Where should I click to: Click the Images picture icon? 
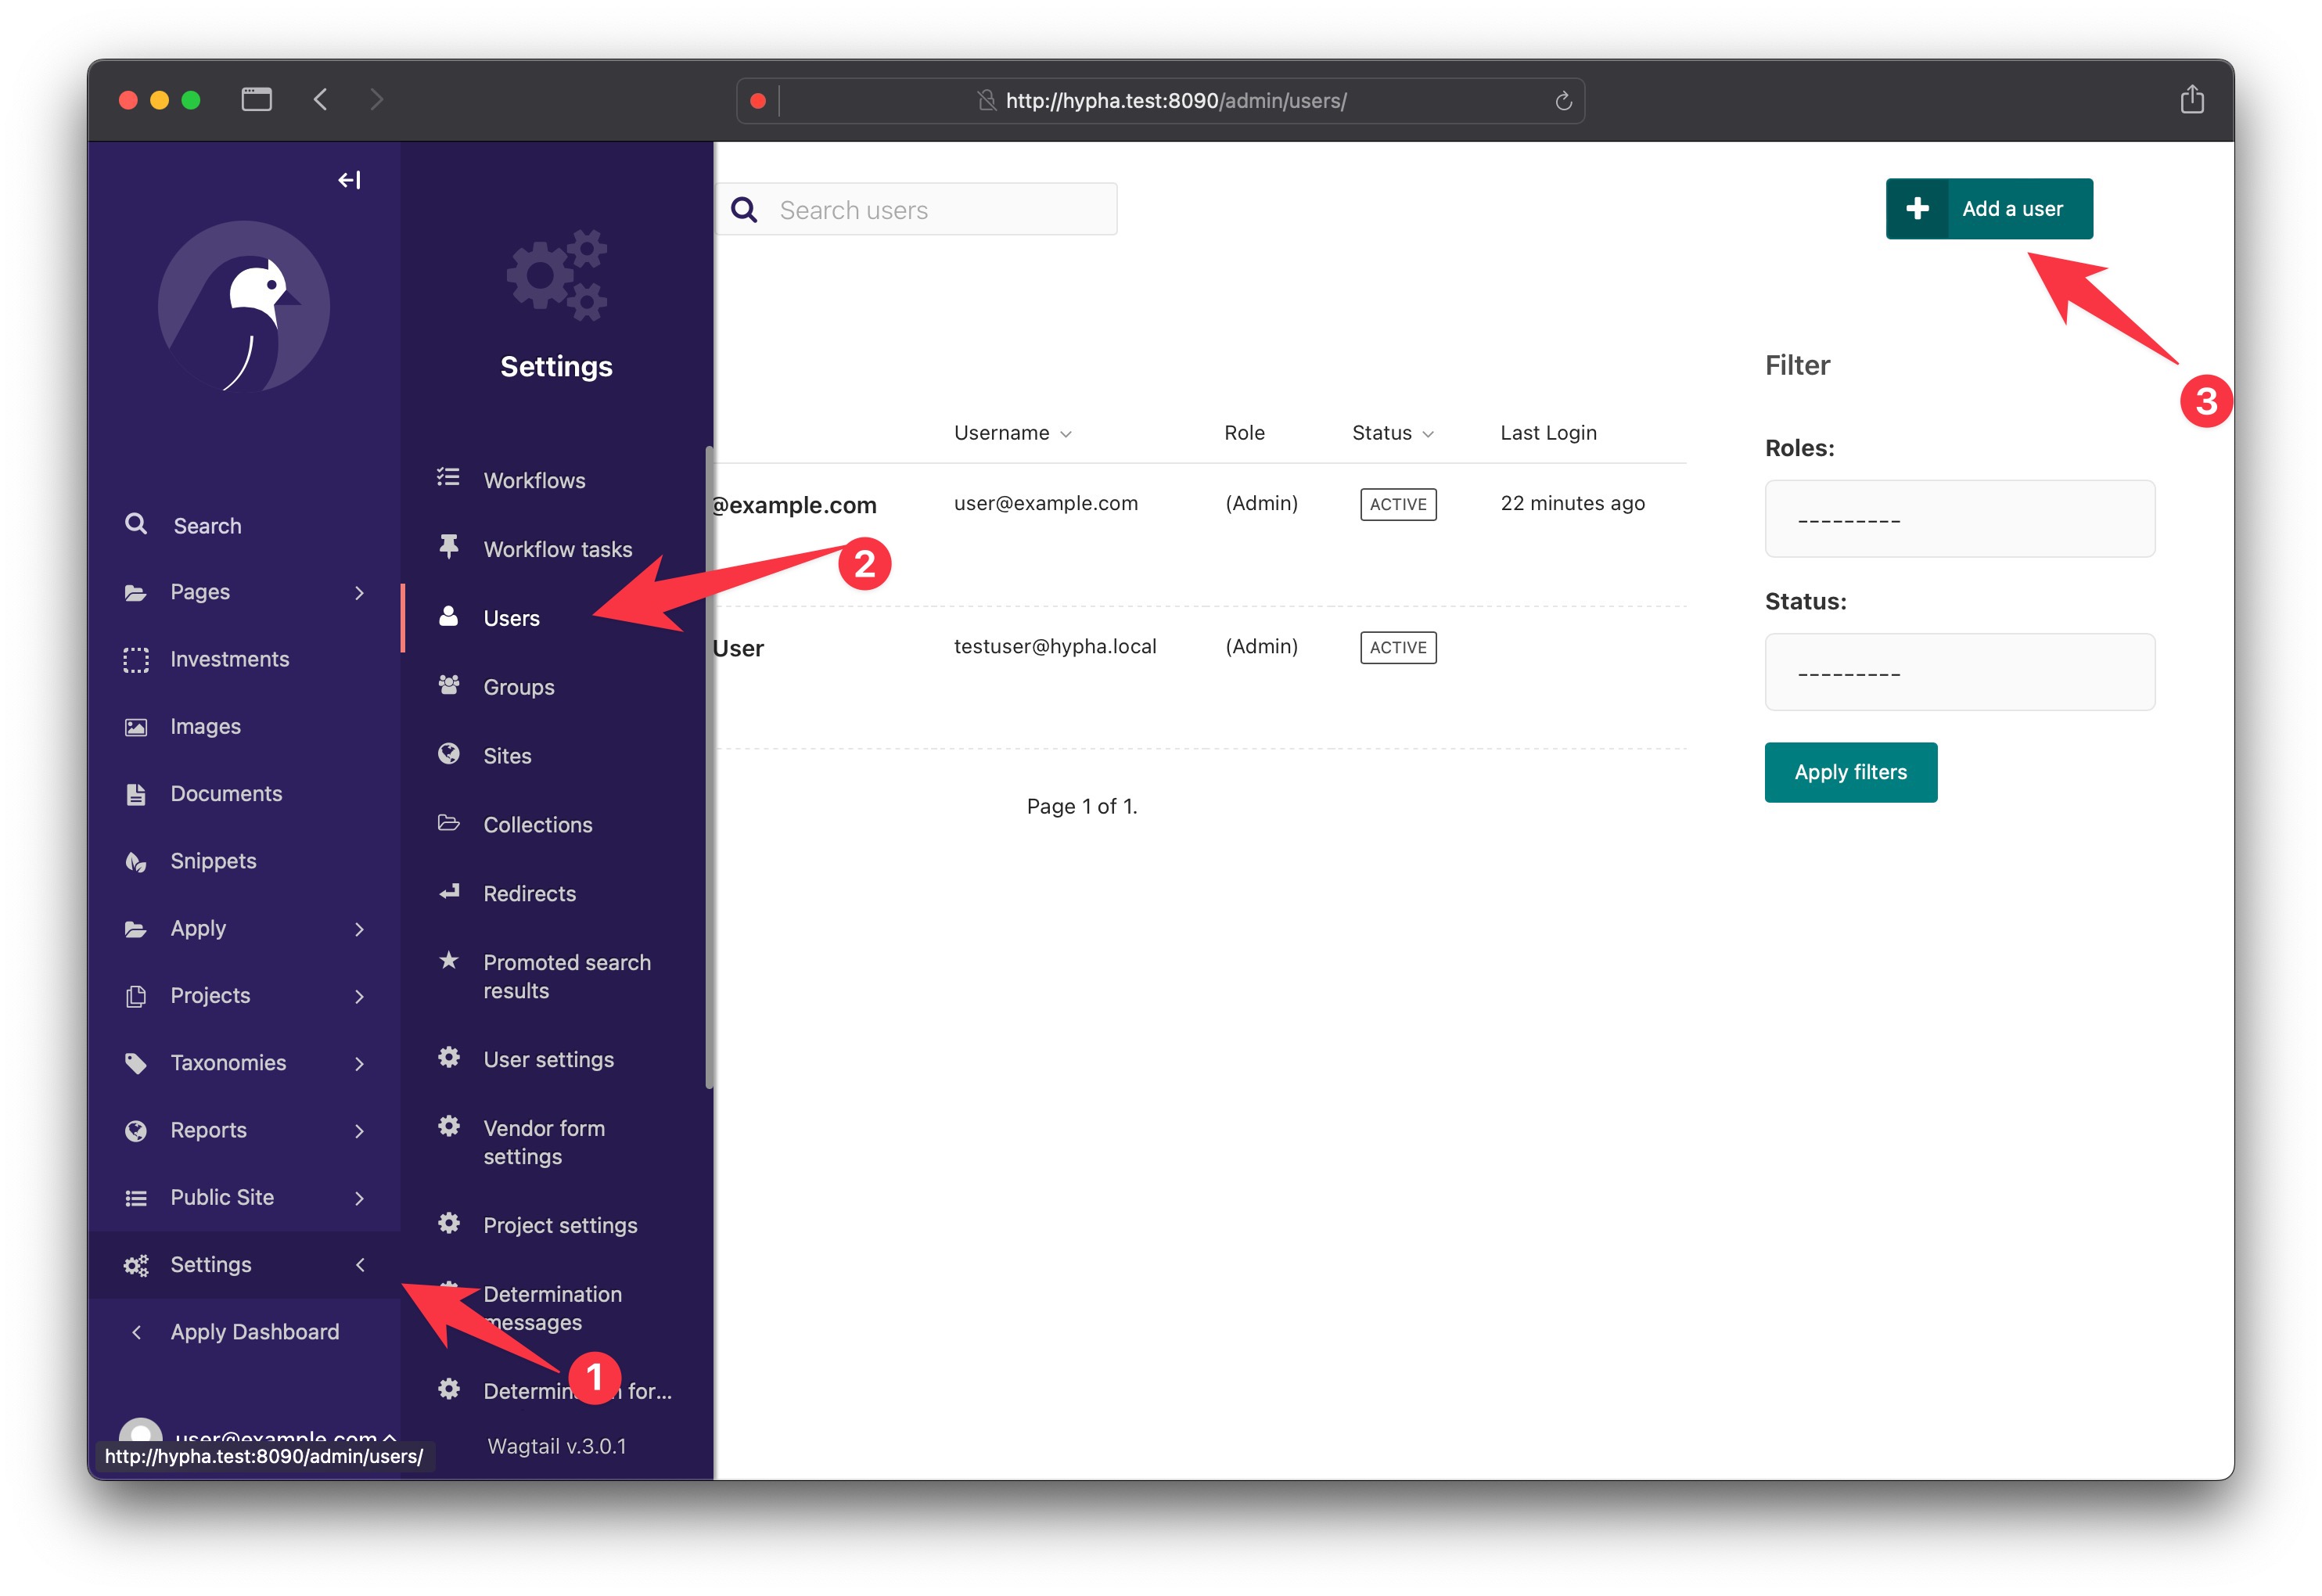[135, 727]
